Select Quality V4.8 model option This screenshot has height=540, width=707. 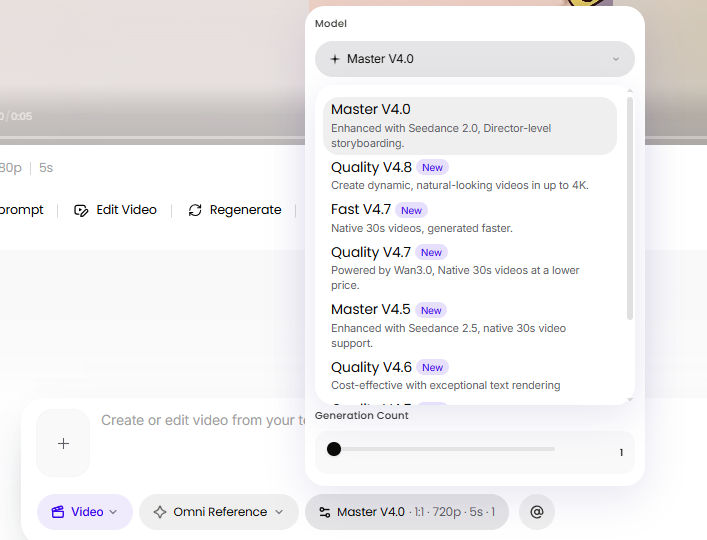coord(470,176)
